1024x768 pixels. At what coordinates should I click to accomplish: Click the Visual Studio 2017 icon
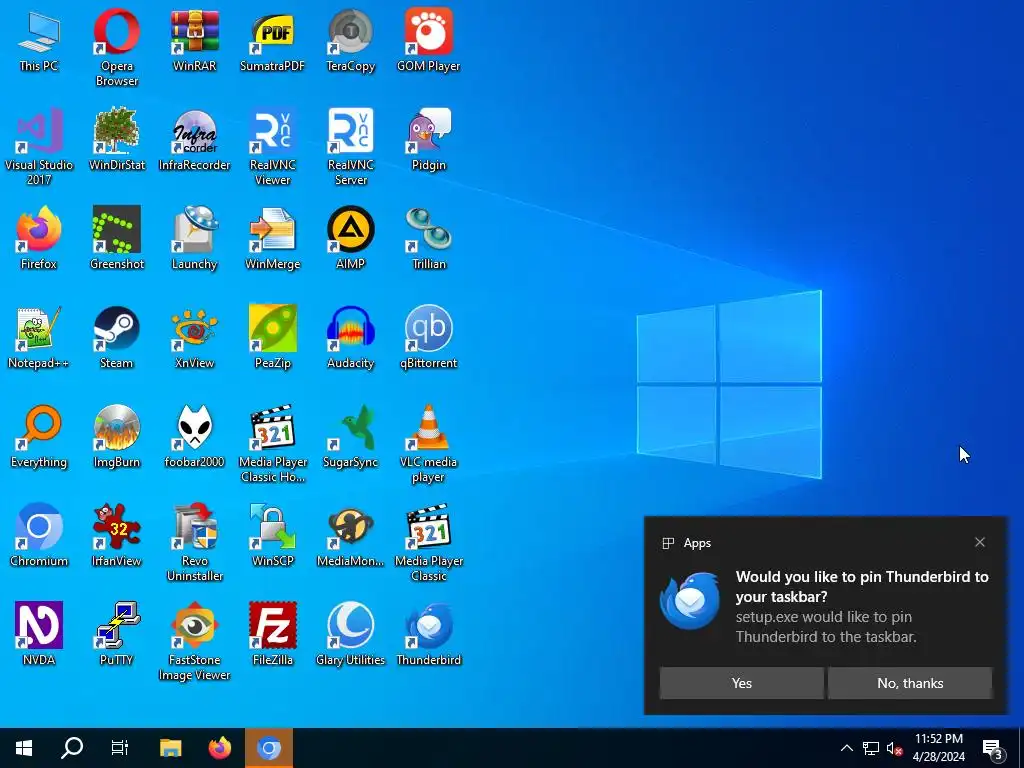click(x=39, y=146)
